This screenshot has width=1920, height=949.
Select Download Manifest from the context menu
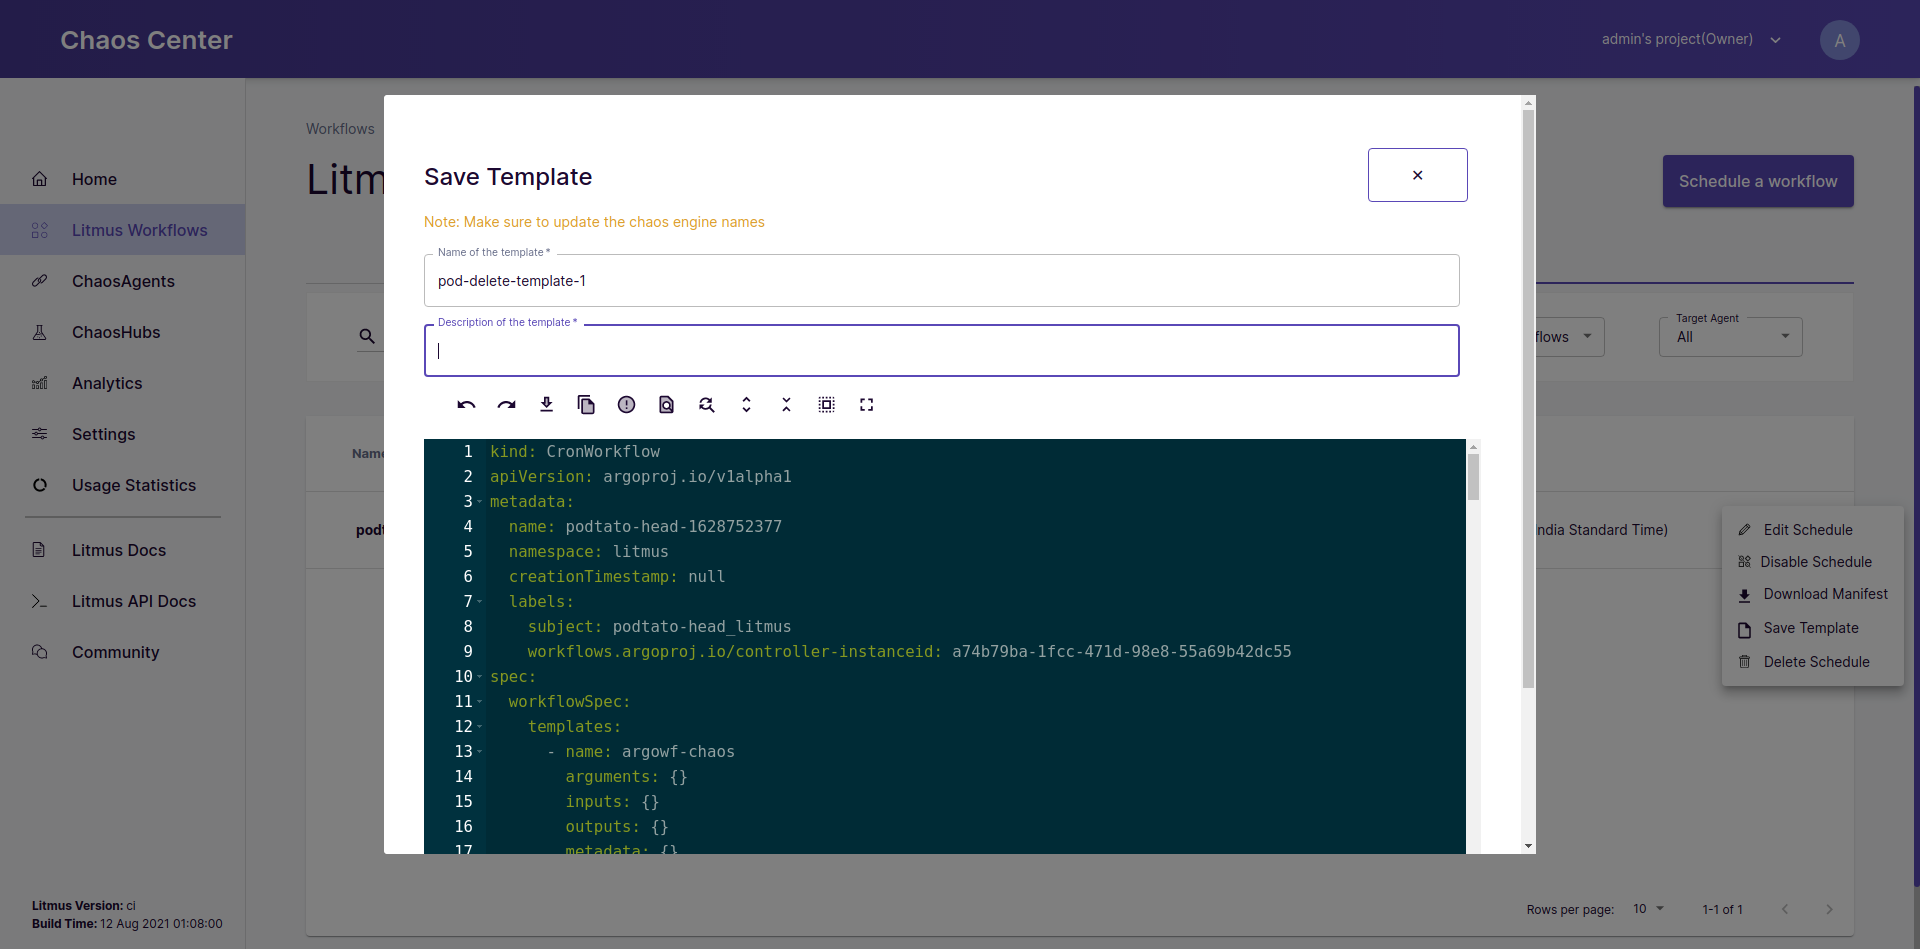[x=1824, y=594]
